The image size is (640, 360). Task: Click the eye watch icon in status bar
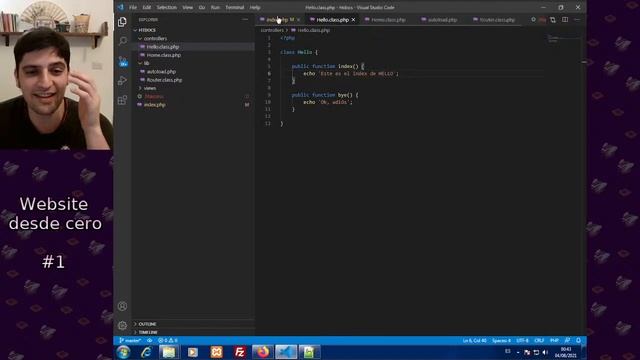150,340
